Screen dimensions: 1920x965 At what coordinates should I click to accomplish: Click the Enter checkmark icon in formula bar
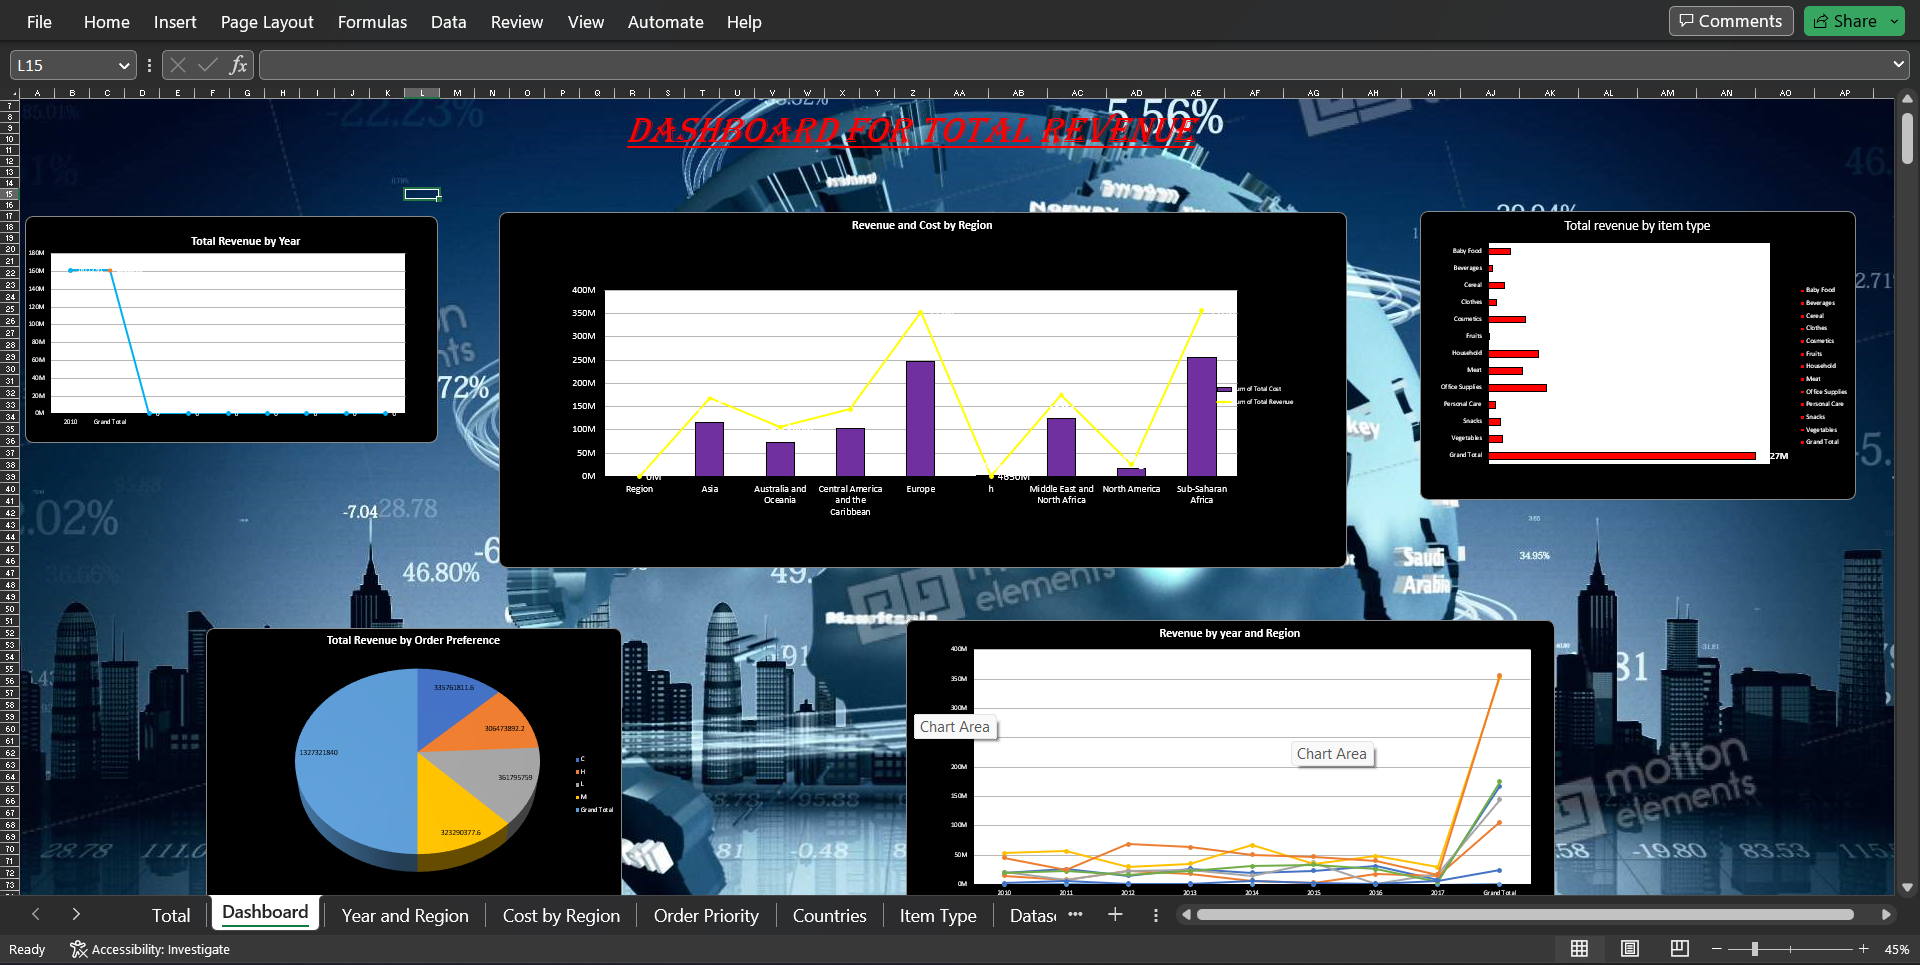pos(208,65)
